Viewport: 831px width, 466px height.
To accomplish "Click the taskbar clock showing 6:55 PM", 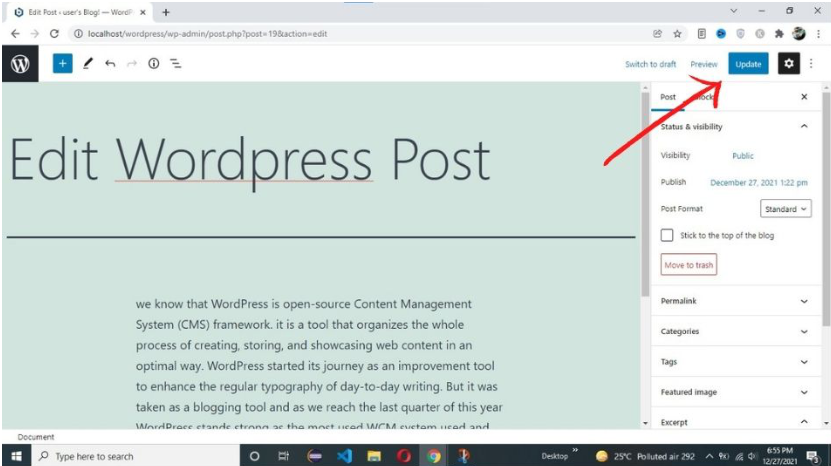I will tap(780, 456).
